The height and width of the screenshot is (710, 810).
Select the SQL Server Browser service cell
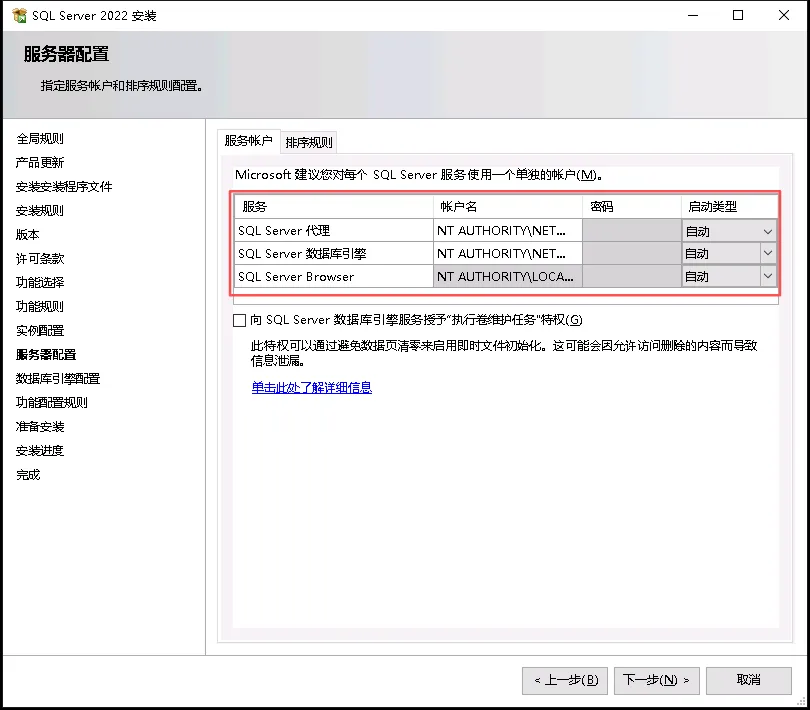(x=333, y=277)
